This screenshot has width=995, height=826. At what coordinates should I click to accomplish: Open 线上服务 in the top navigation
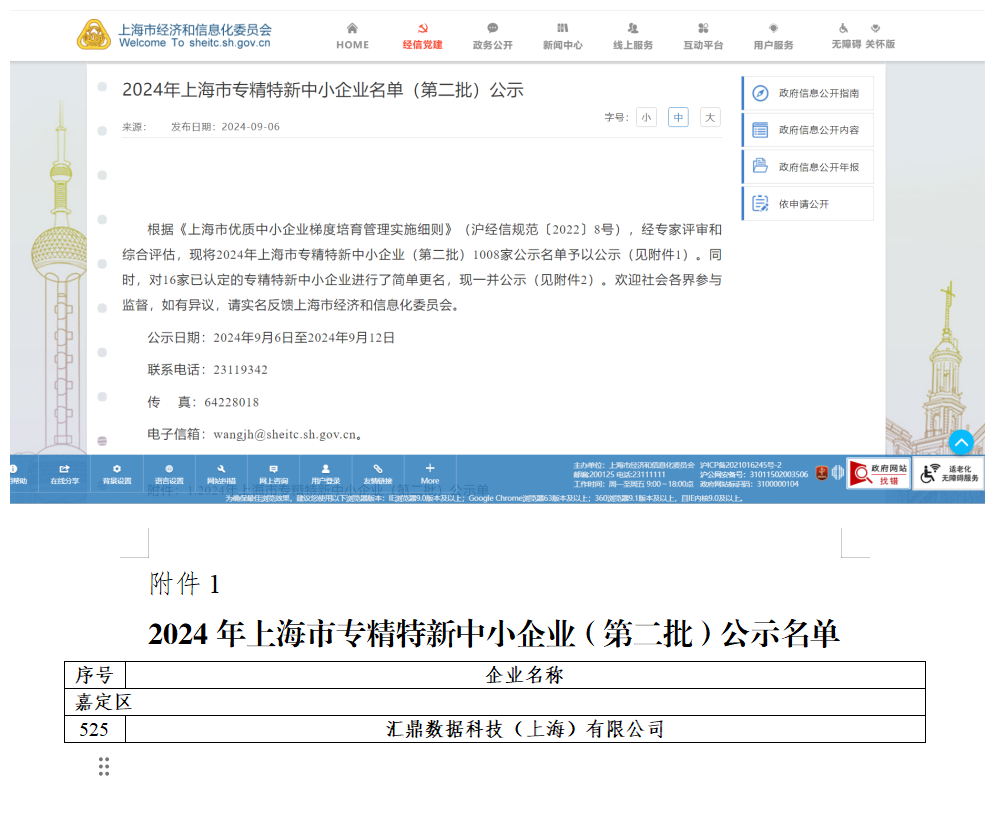[x=633, y=36]
